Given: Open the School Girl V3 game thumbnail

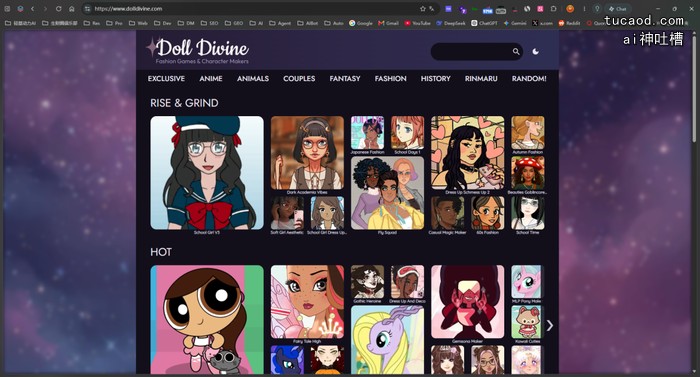Looking at the screenshot, I should point(207,173).
